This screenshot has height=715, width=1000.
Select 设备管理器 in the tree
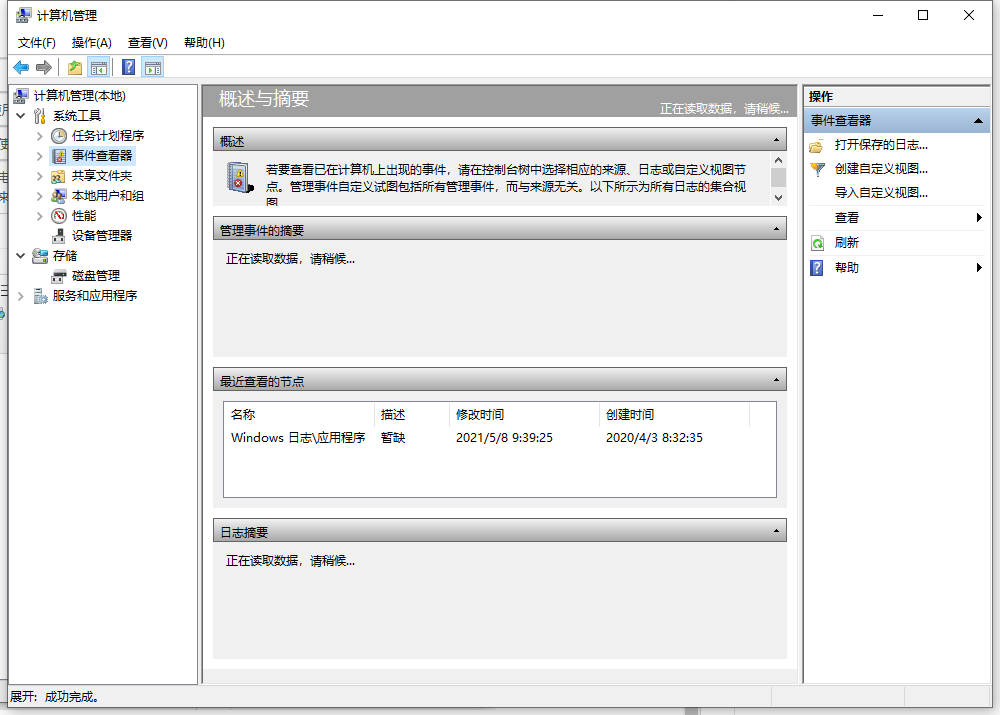pyautogui.click(x=101, y=236)
